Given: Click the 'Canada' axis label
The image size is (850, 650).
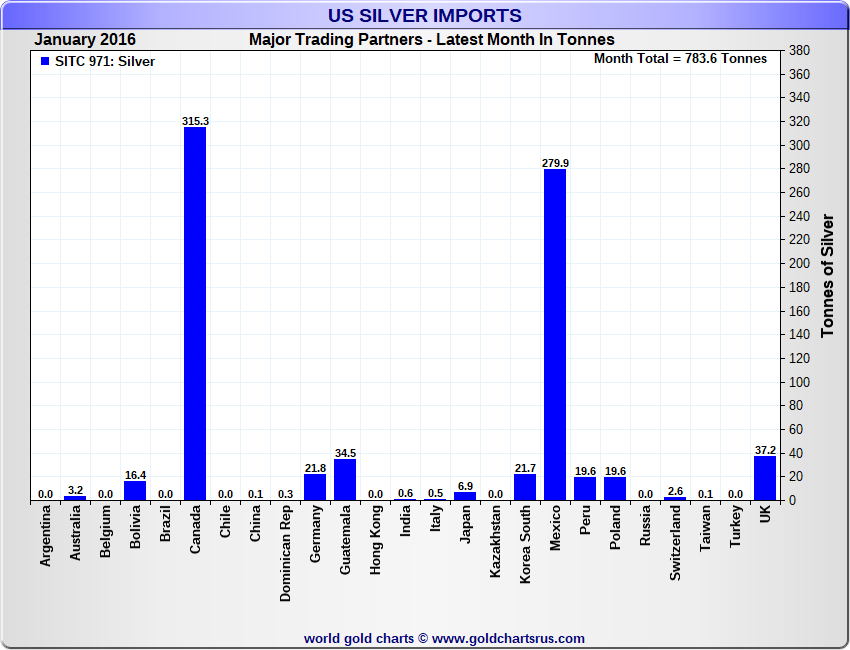Looking at the screenshot, I should click(195, 529).
